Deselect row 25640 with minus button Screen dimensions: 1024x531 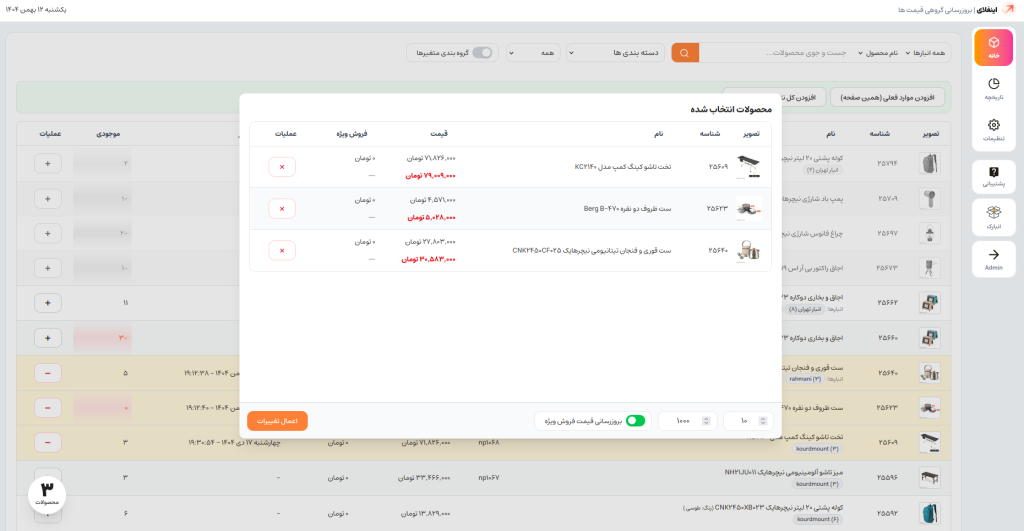[x=48, y=373]
